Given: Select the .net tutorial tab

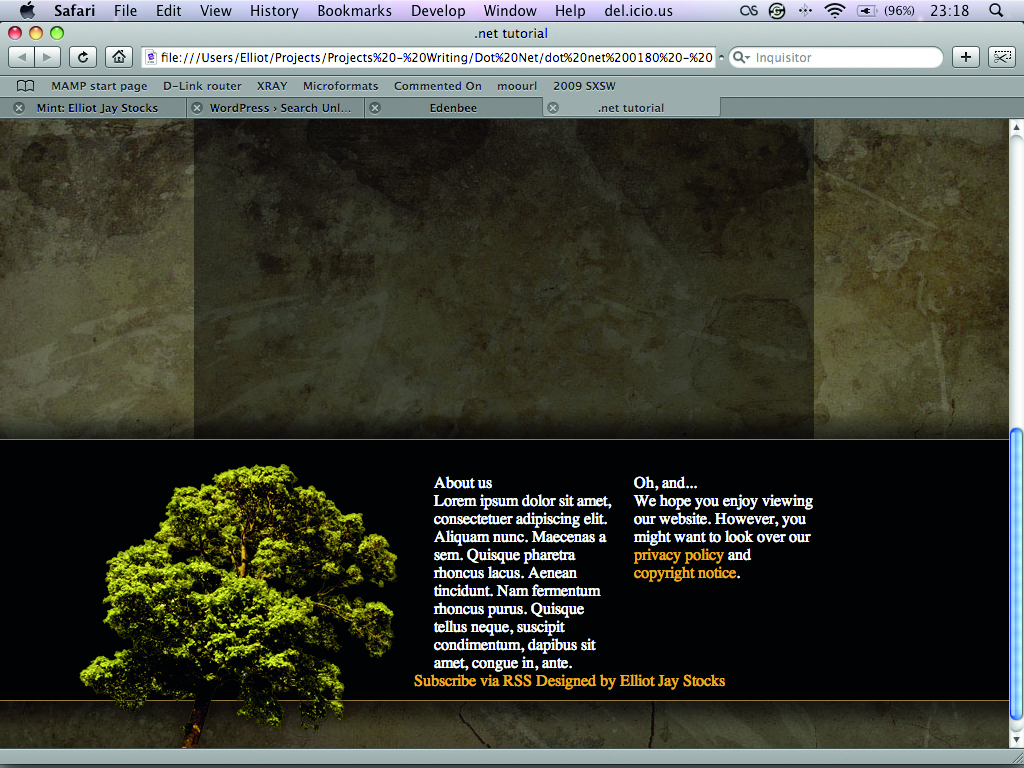Looking at the screenshot, I should coord(631,108).
